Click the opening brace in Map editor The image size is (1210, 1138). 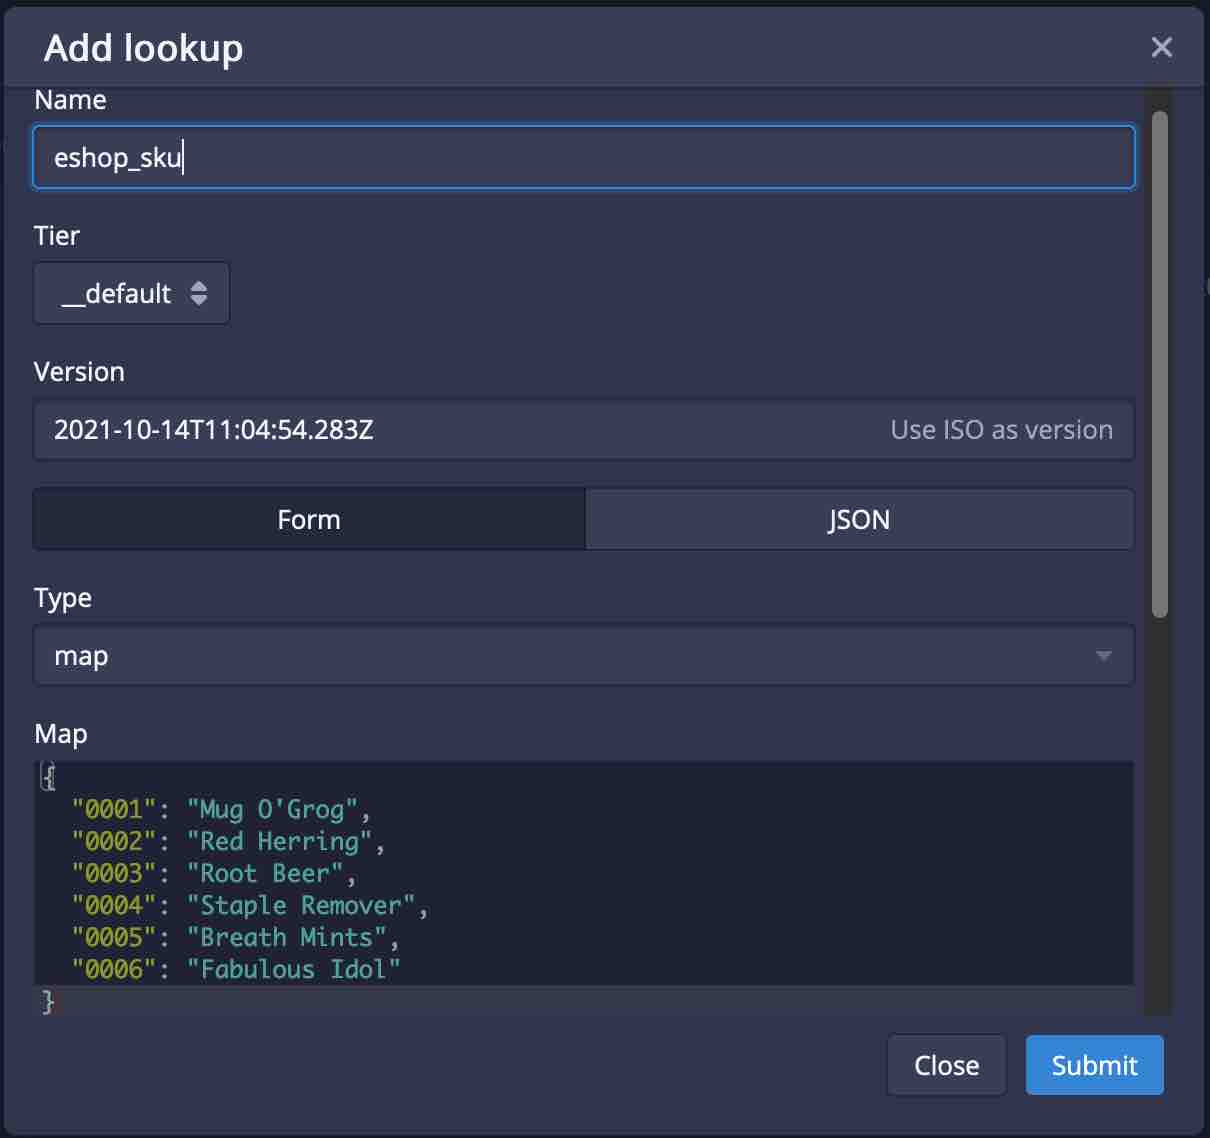(48, 777)
